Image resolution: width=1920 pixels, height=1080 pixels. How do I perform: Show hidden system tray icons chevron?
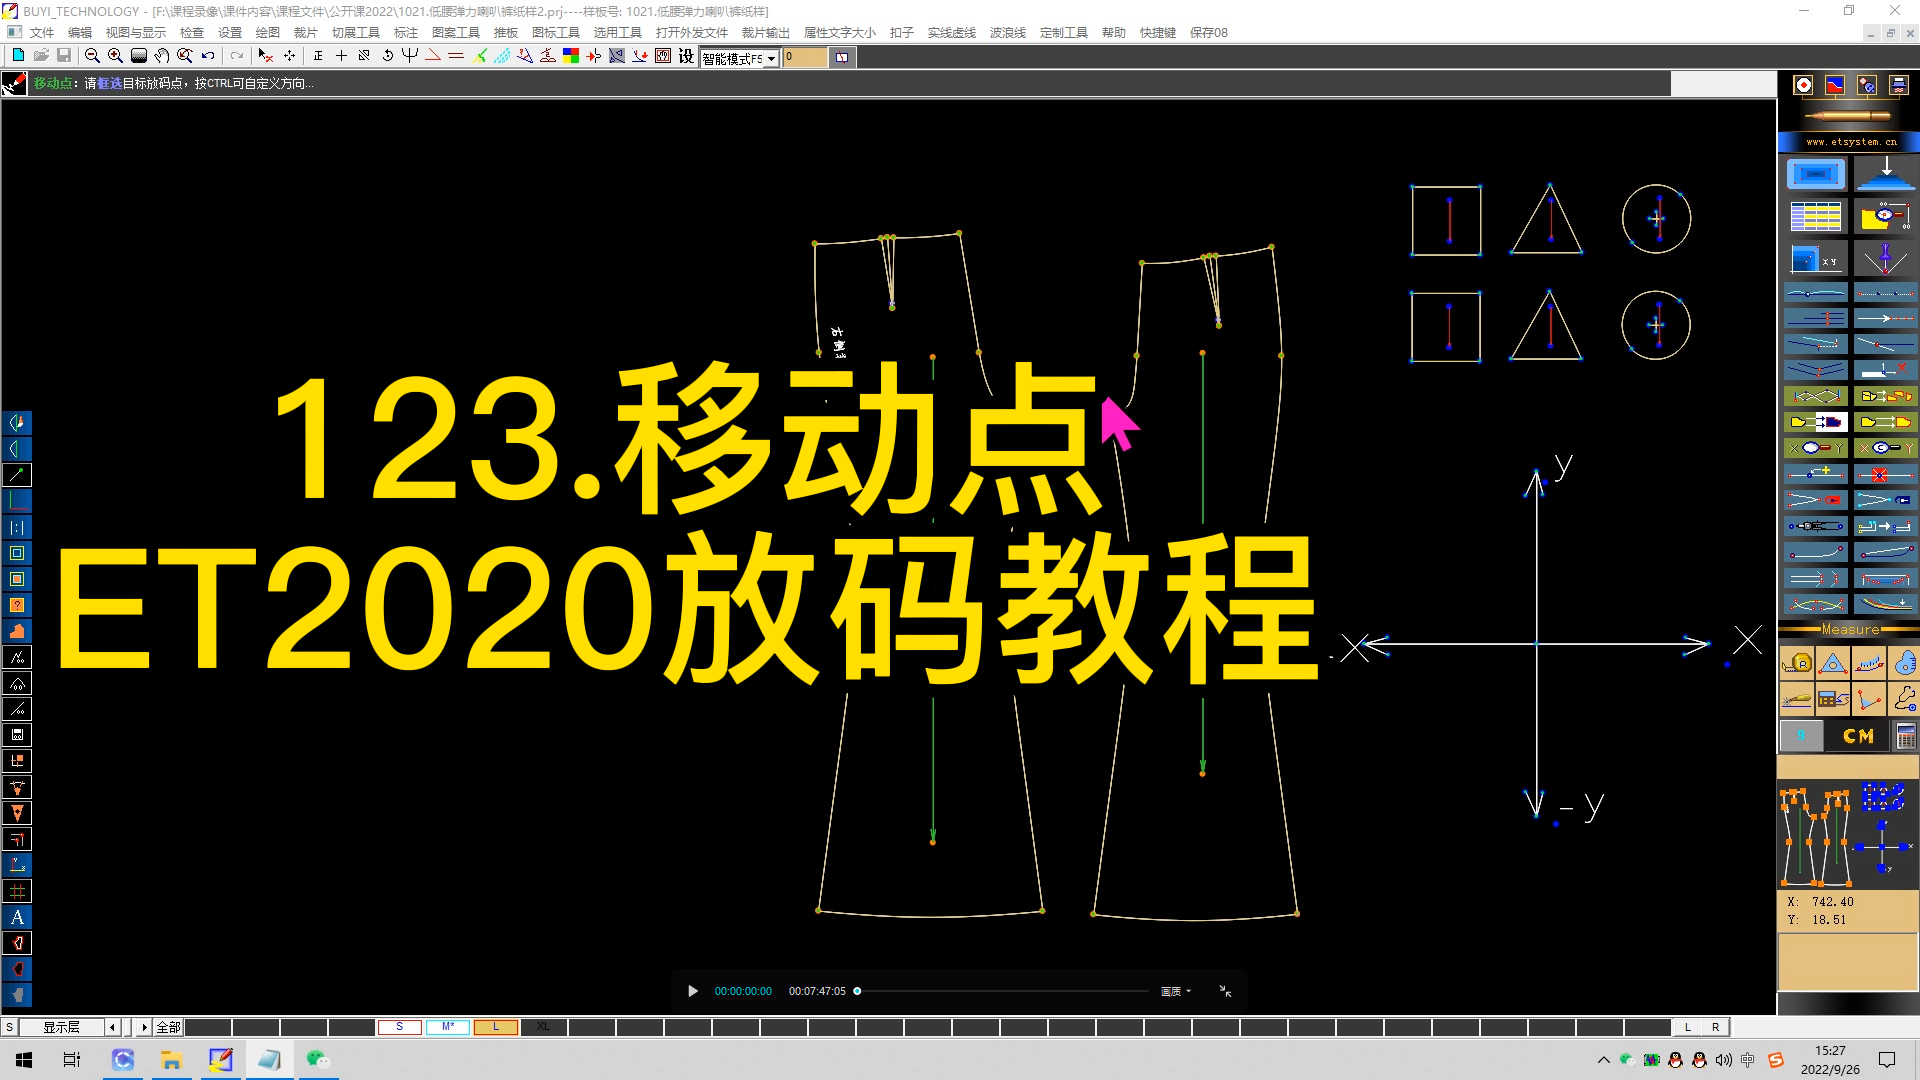tap(1604, 1060)
